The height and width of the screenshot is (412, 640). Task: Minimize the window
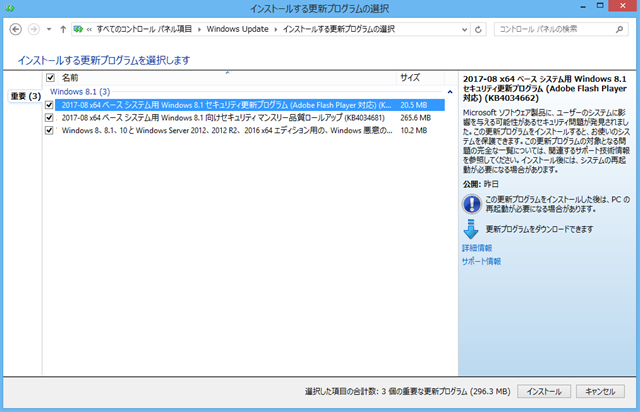[583, 7]
